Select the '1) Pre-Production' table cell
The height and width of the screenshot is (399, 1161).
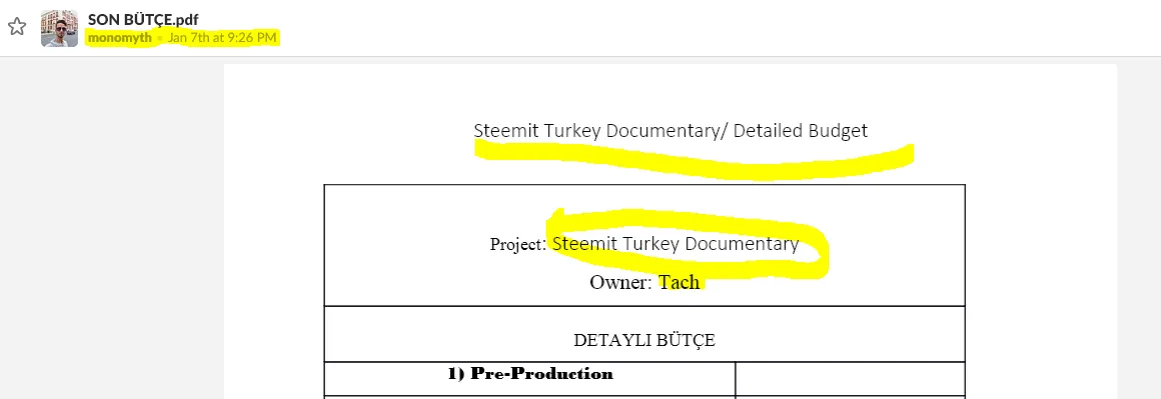coord(529,379)
